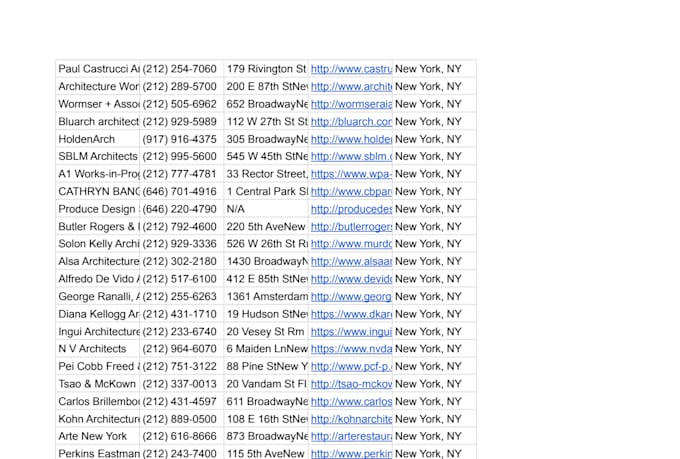Screen dimensions: 680x459
Task: Click the Solon Kelly Archi cell
Action: click(98, 244)
